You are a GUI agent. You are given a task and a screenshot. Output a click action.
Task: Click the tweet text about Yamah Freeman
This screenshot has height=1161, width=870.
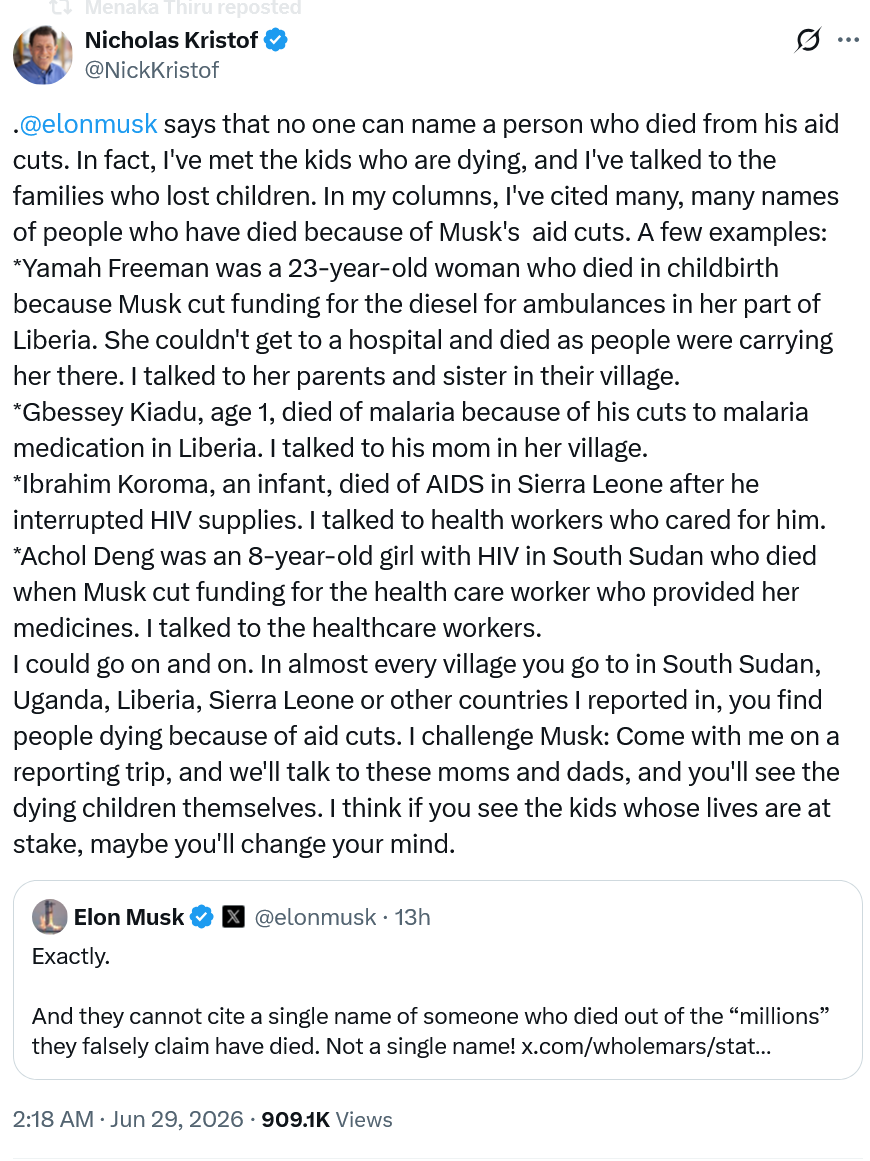(422, 321)
